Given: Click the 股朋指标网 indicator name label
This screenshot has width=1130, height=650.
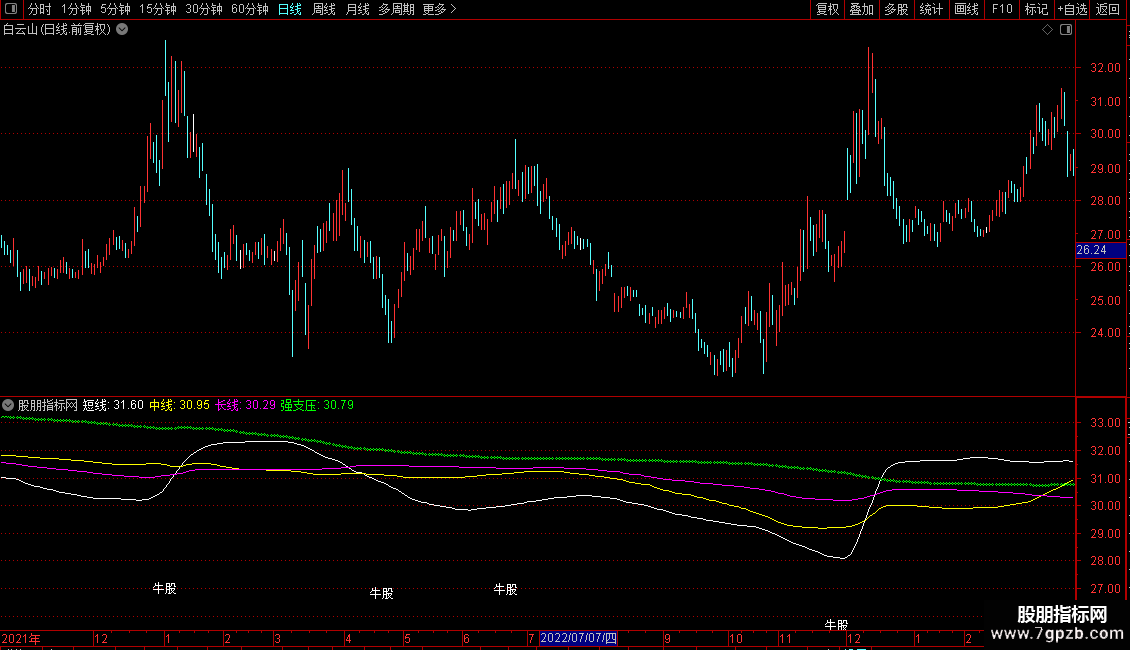Looking at the screenshot, I should click(48, 406).
